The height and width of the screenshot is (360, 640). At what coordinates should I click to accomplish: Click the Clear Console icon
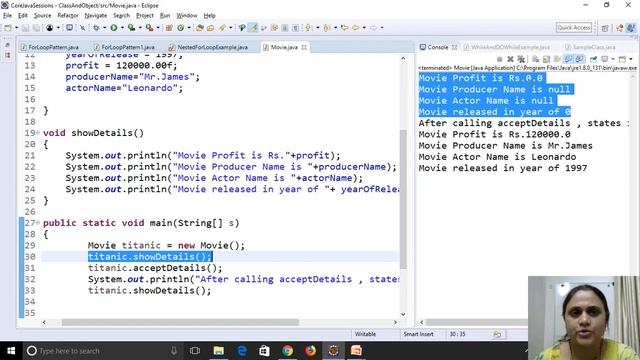coord(536,59)
